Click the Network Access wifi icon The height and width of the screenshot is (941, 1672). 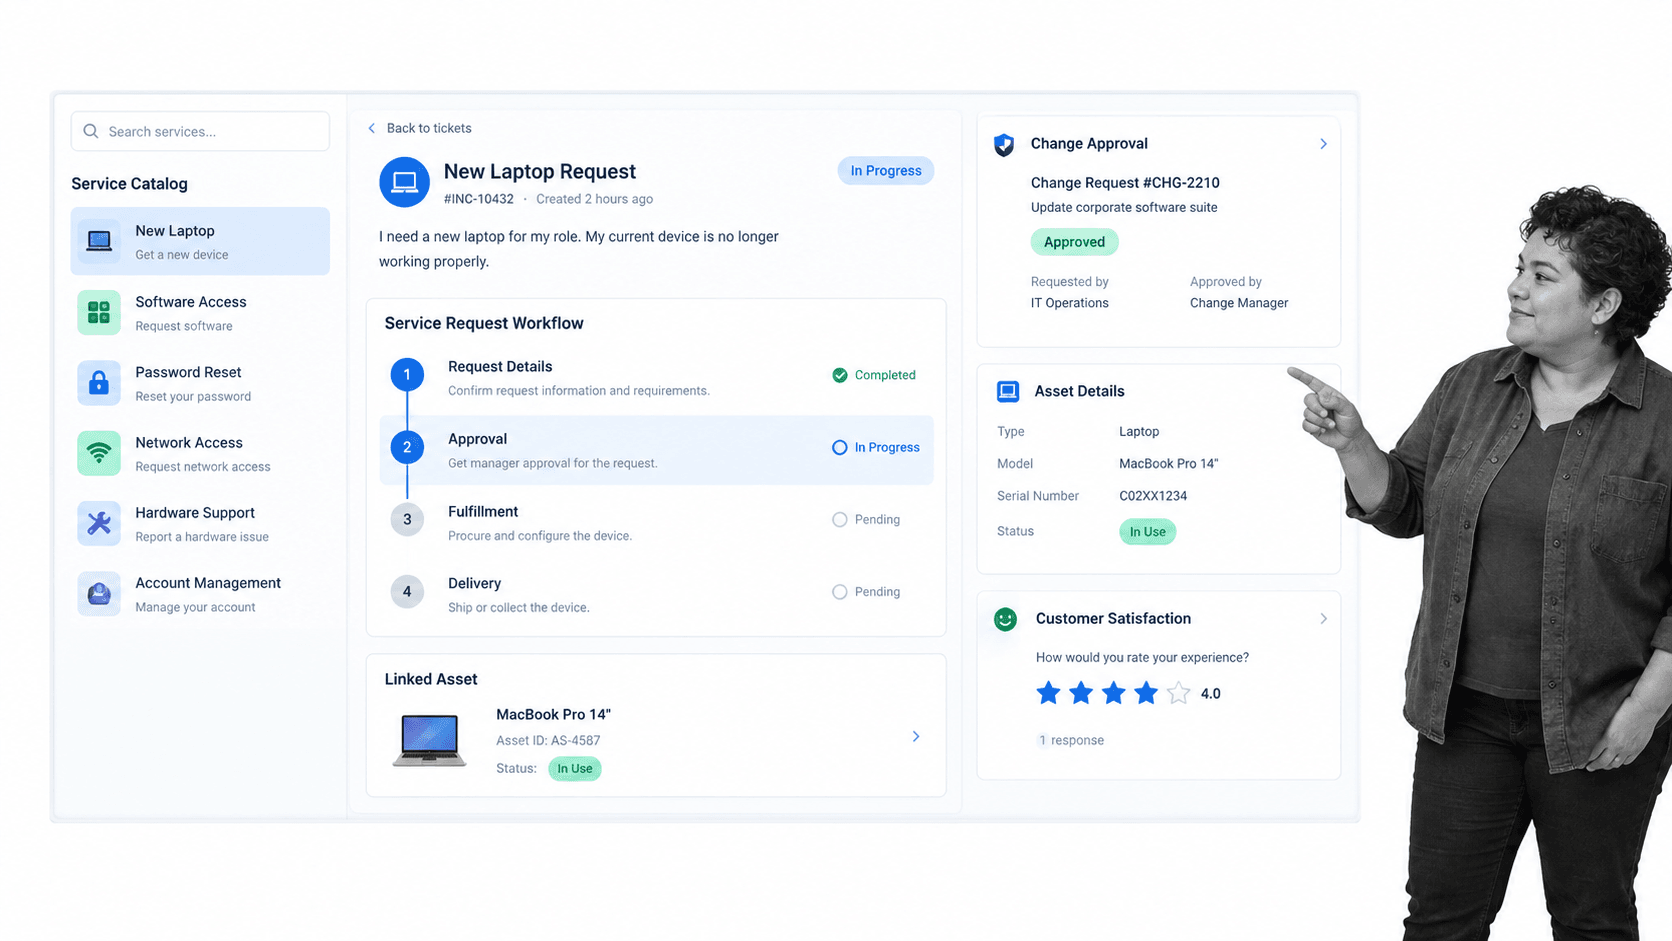point(99,453)
